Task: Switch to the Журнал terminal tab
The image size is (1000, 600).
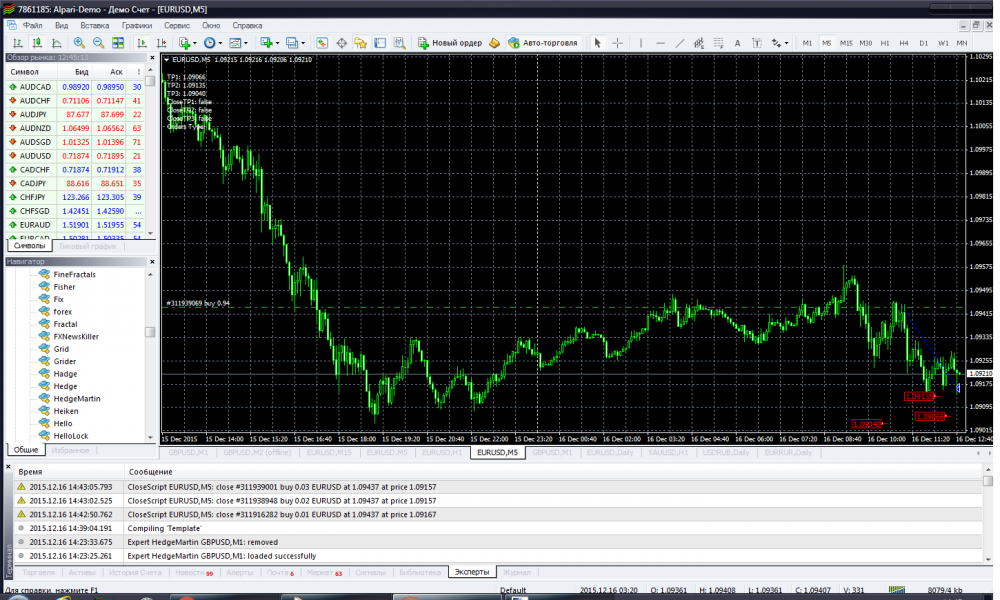Action: pyautogui.click(x=516, y=572)
